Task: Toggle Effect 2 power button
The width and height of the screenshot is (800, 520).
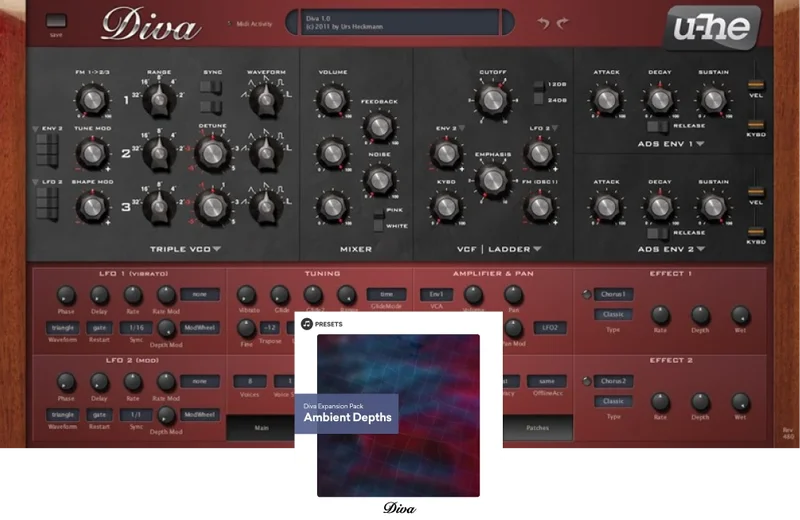Action: [x=587, y=381]
